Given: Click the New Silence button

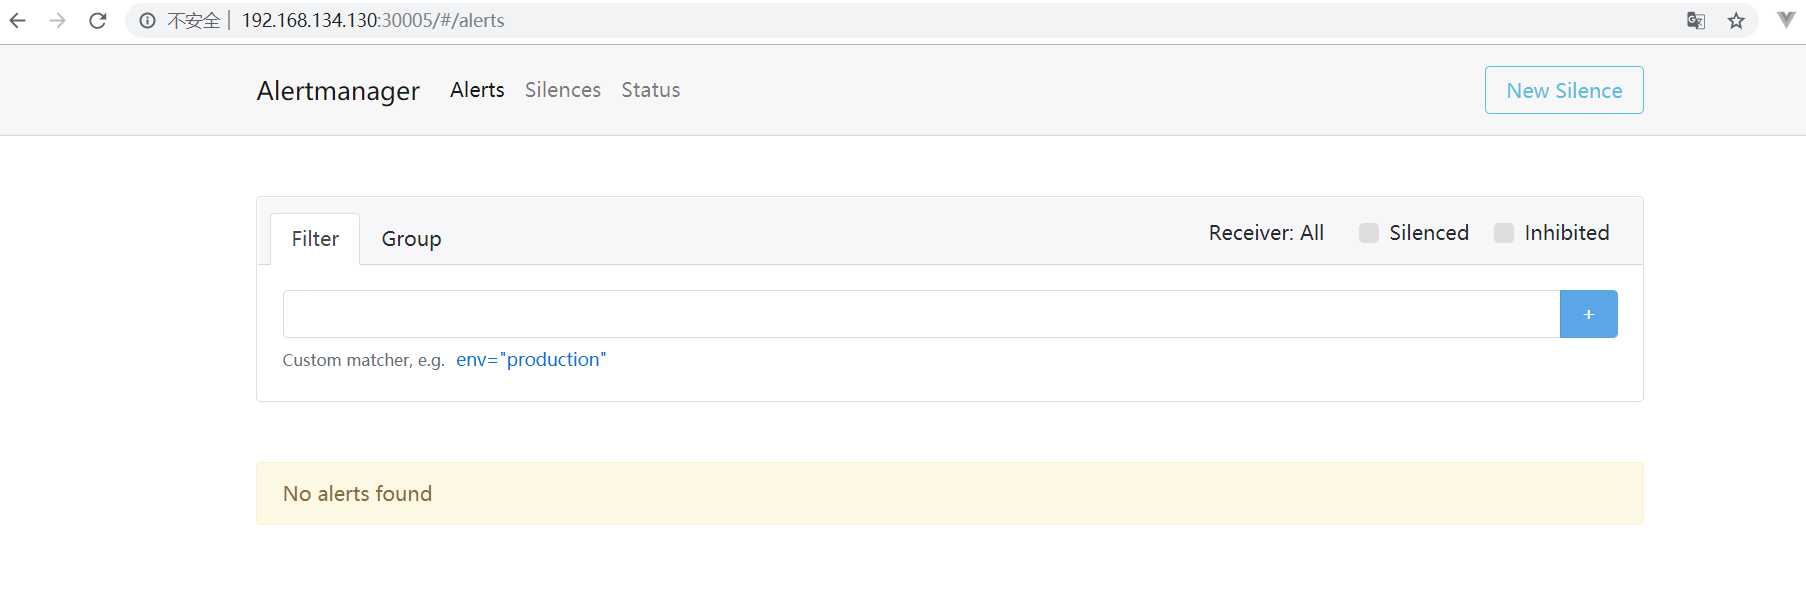Looking at the screenshot, I should [x=1564, y=90].
